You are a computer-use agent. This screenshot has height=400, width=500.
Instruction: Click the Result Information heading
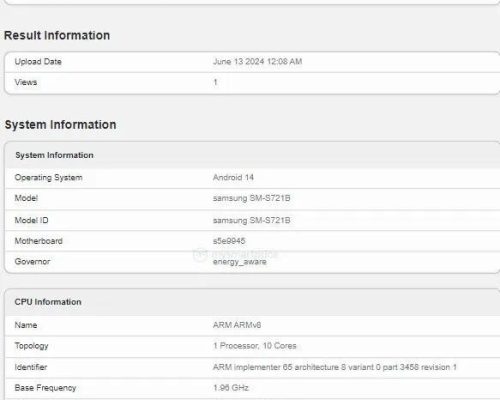click(x=57, y=35)
